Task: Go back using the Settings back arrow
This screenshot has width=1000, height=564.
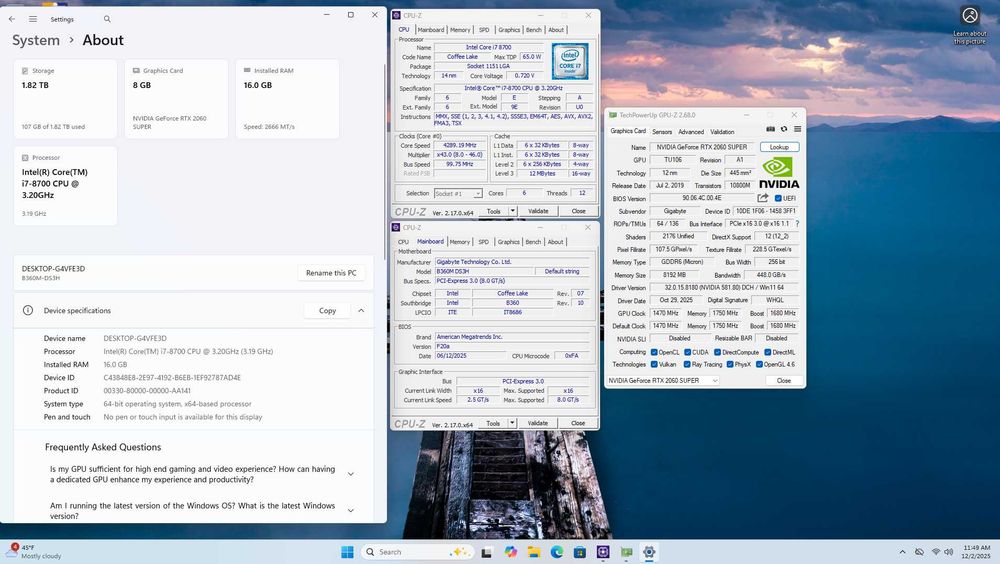Action: [x=12, y=19]
